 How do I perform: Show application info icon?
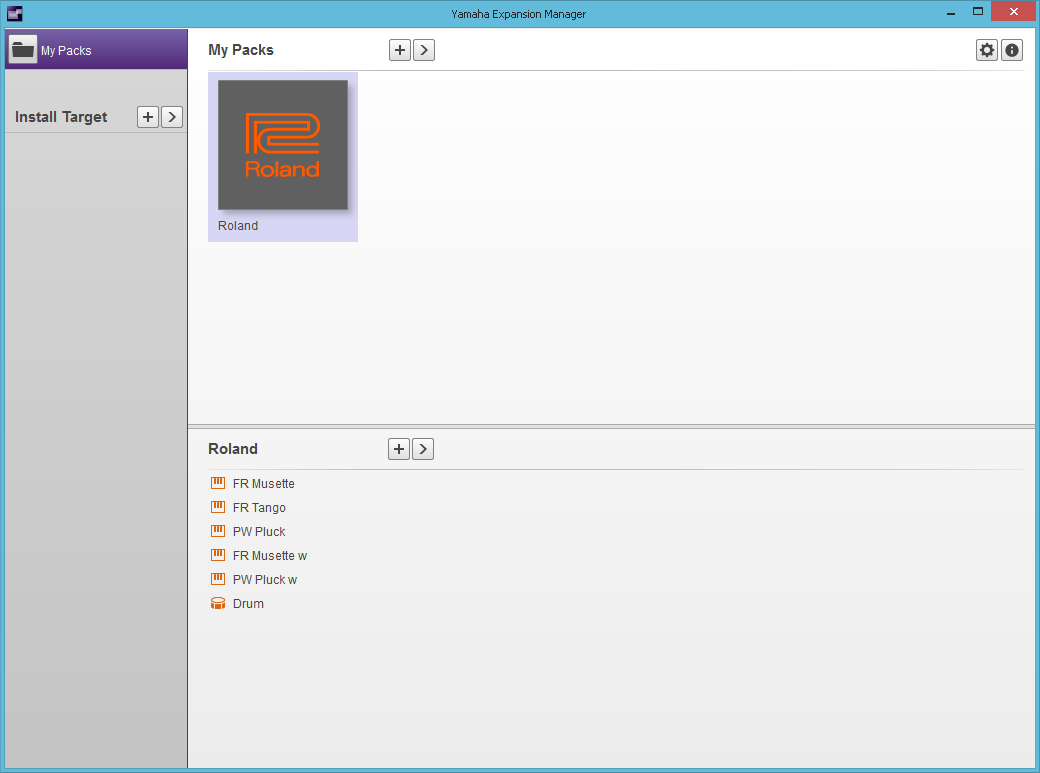coord(1011,50)
